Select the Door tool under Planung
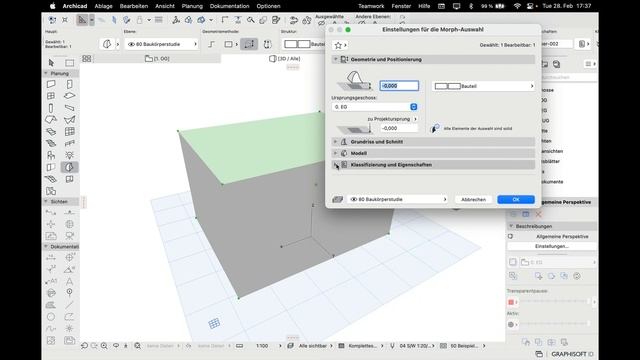The width and height of the screenshot is (640, 360). point(69,84)
